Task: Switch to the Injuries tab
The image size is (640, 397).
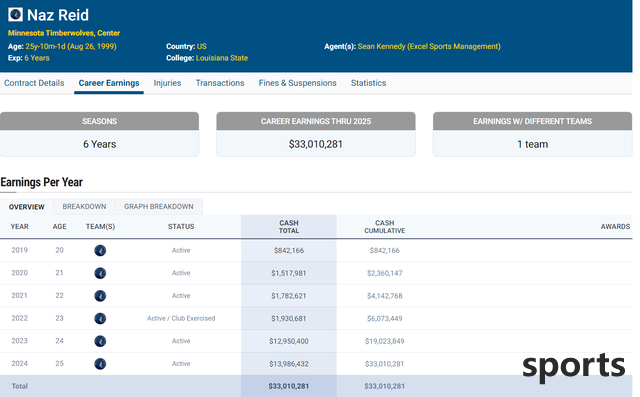Action: pos(167,83)
